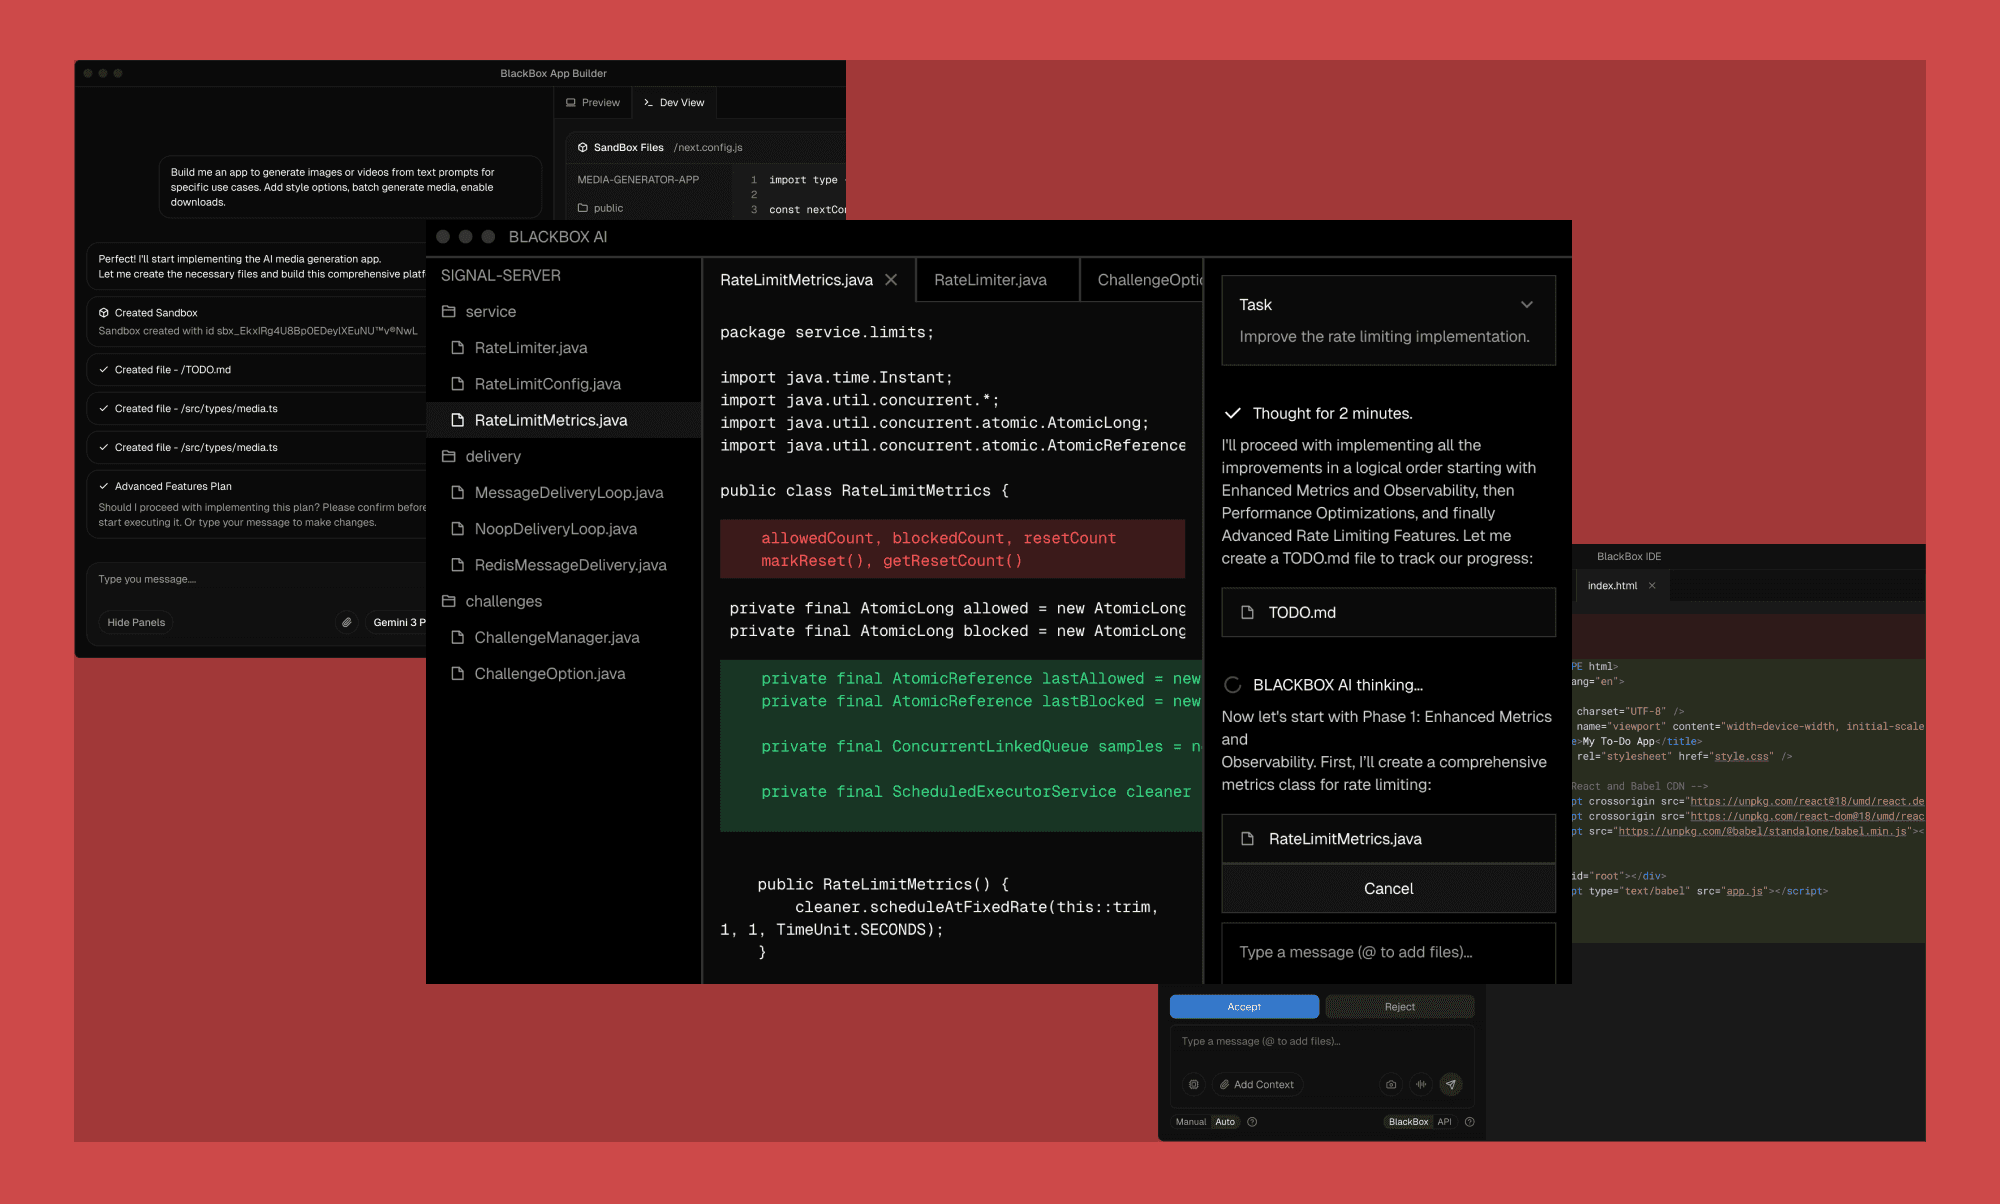Click the camera screenshot icon

pos(1391,1084)
